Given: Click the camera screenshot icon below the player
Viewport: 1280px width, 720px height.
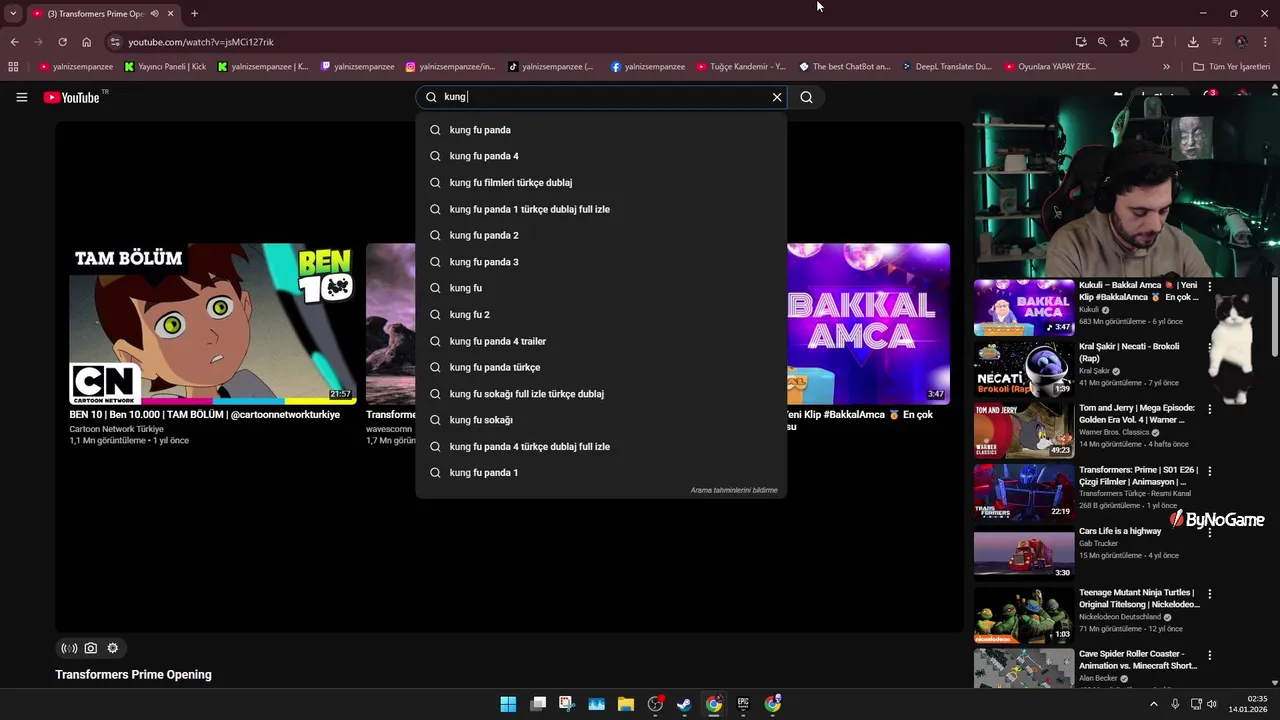Looking at the screenshot, I should [91, 648].
